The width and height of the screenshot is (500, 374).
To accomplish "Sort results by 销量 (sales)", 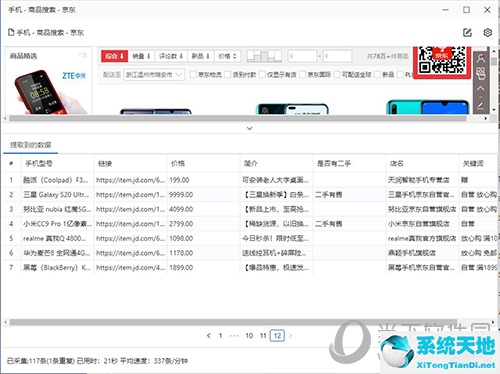I will [x=141, y=56].
